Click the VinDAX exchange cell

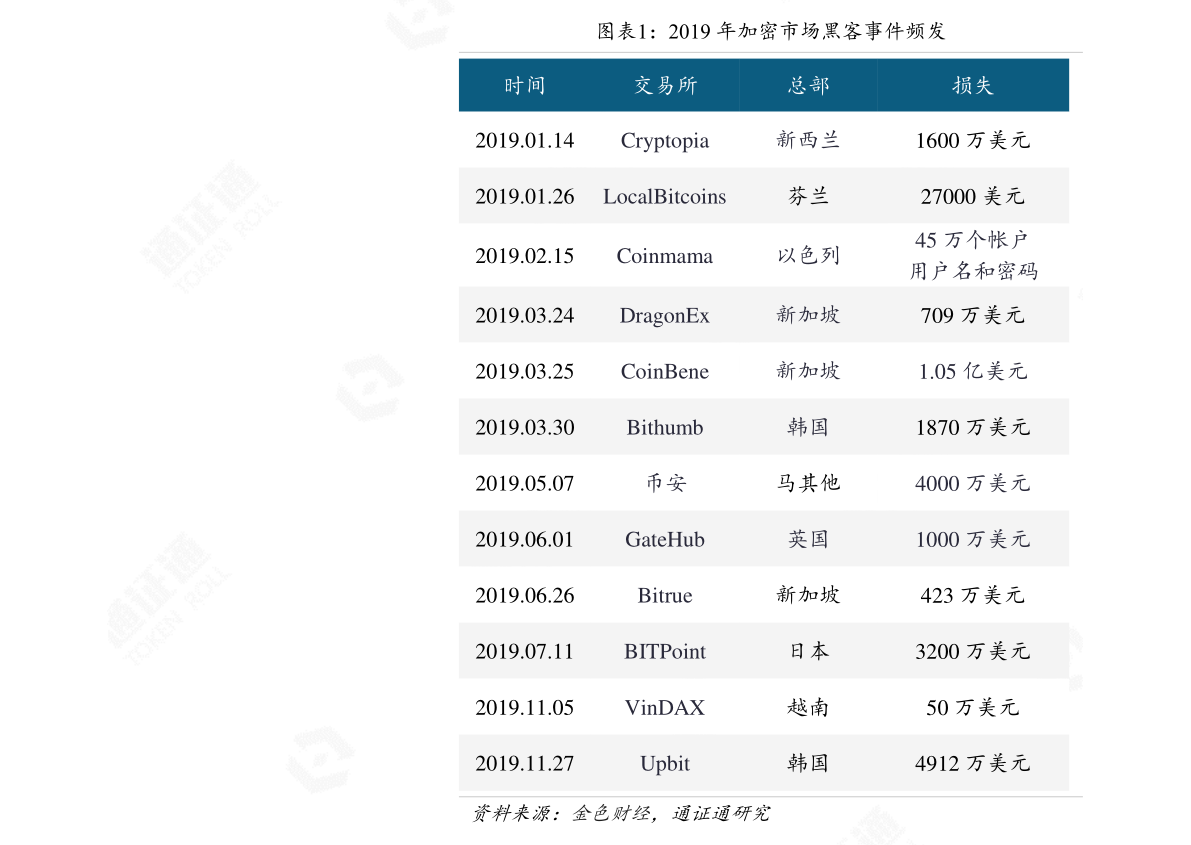[664, 707]
